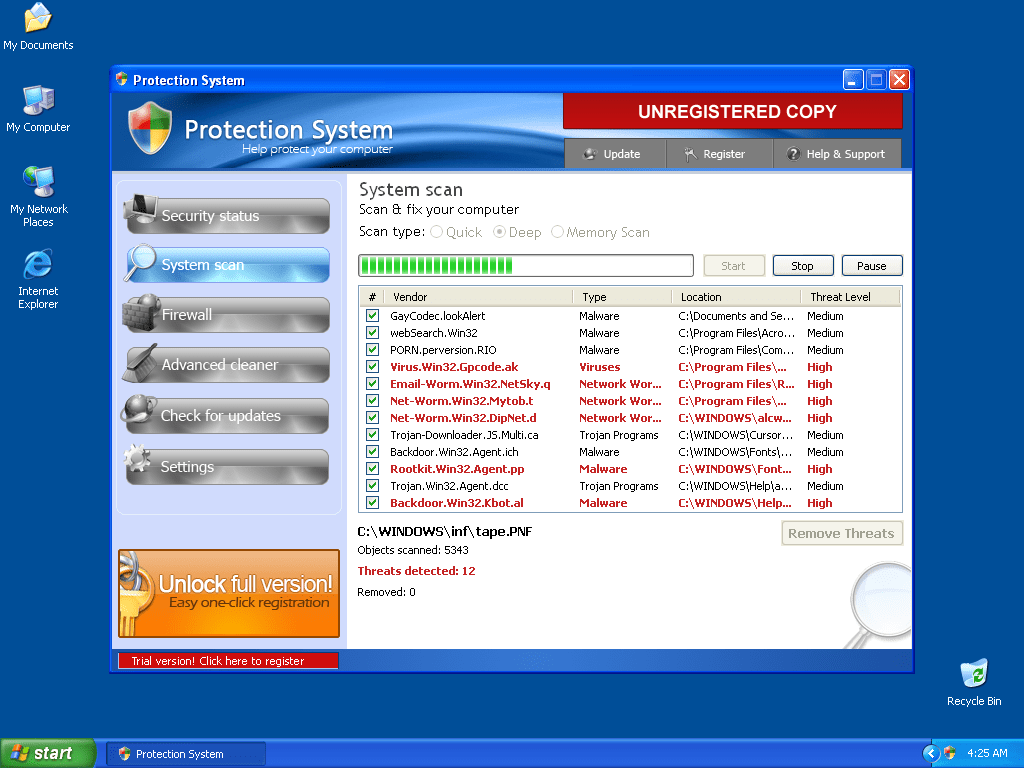Toggle checkbox for Virus.Win32.Gpcode.ak
The height and width of the screenshot is (768, 1024).
372,367
